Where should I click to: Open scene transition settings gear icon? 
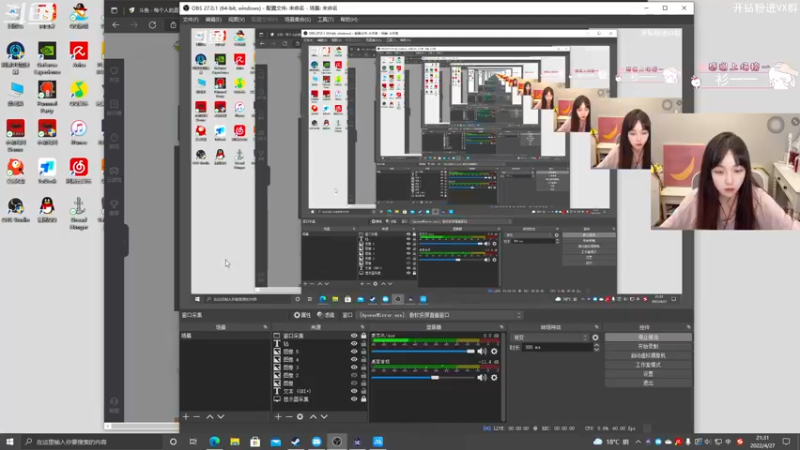click(x=595, y=337)
